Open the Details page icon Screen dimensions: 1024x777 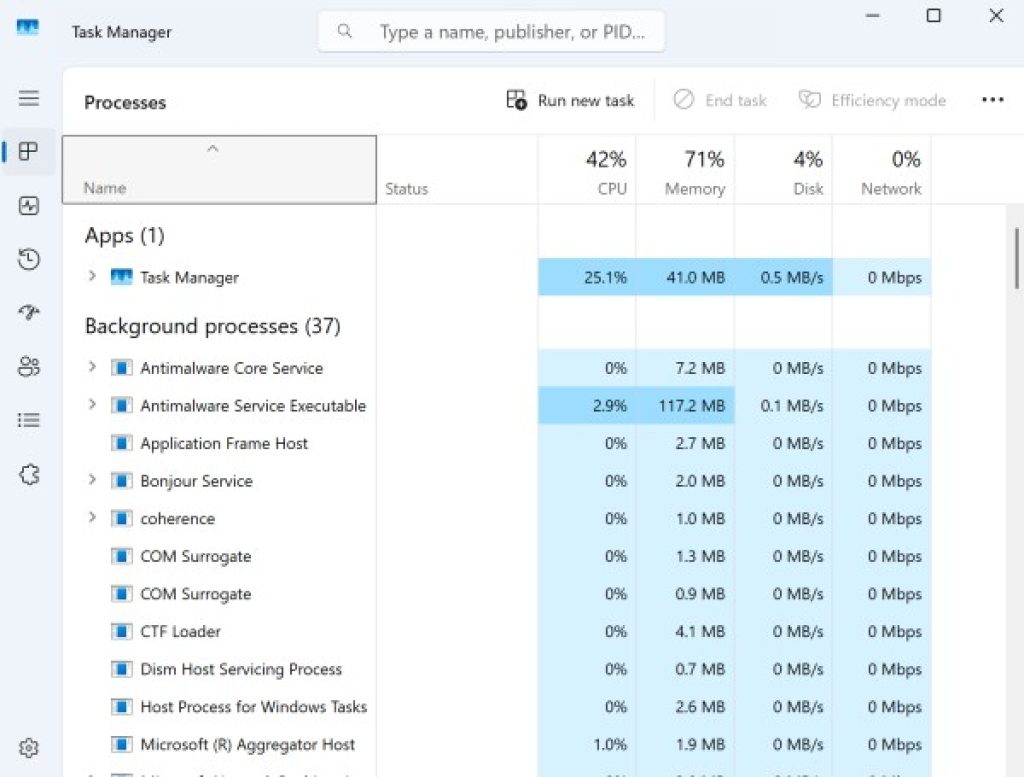click(29, 420)
